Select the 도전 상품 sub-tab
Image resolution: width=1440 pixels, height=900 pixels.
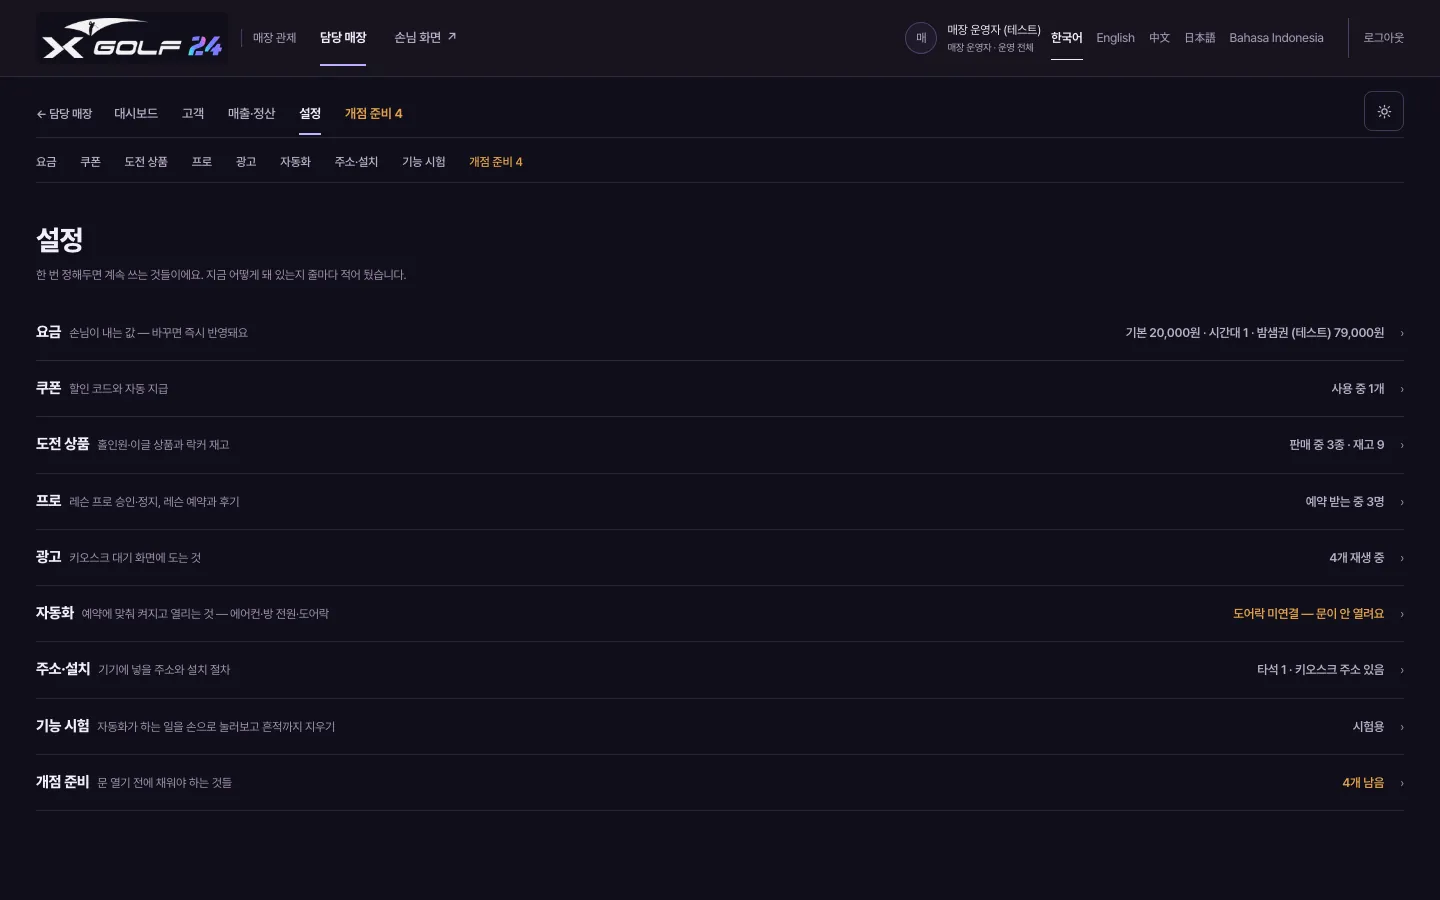[146, 162]
